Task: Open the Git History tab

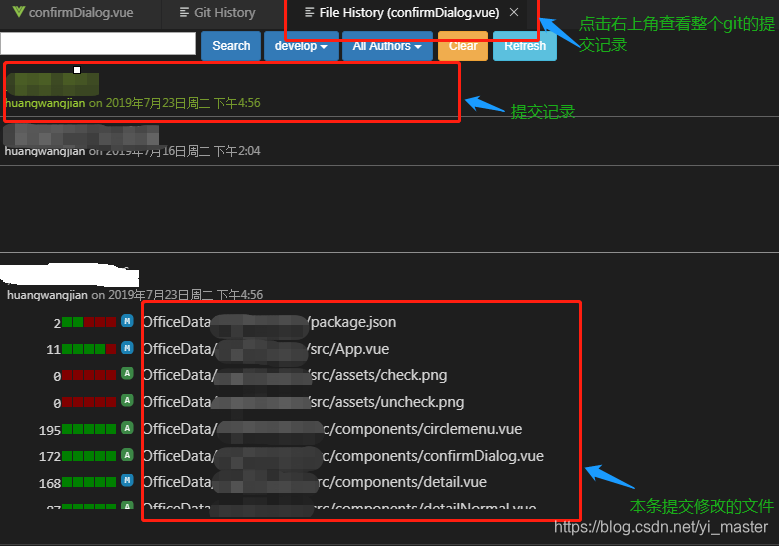Action: [218, 12]
